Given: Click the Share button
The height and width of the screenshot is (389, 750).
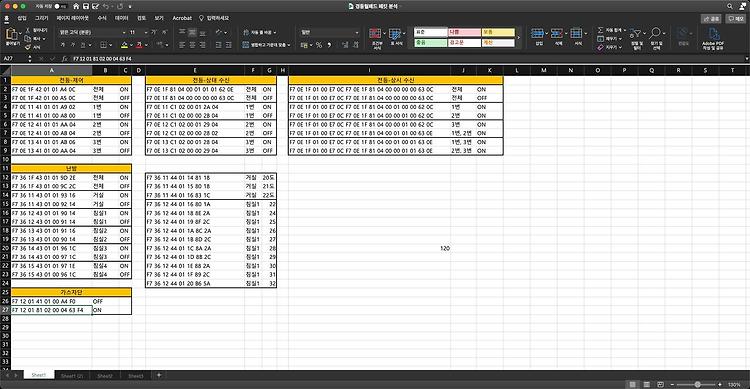Looking at the screenshot, I should click(x=711, y=18).
